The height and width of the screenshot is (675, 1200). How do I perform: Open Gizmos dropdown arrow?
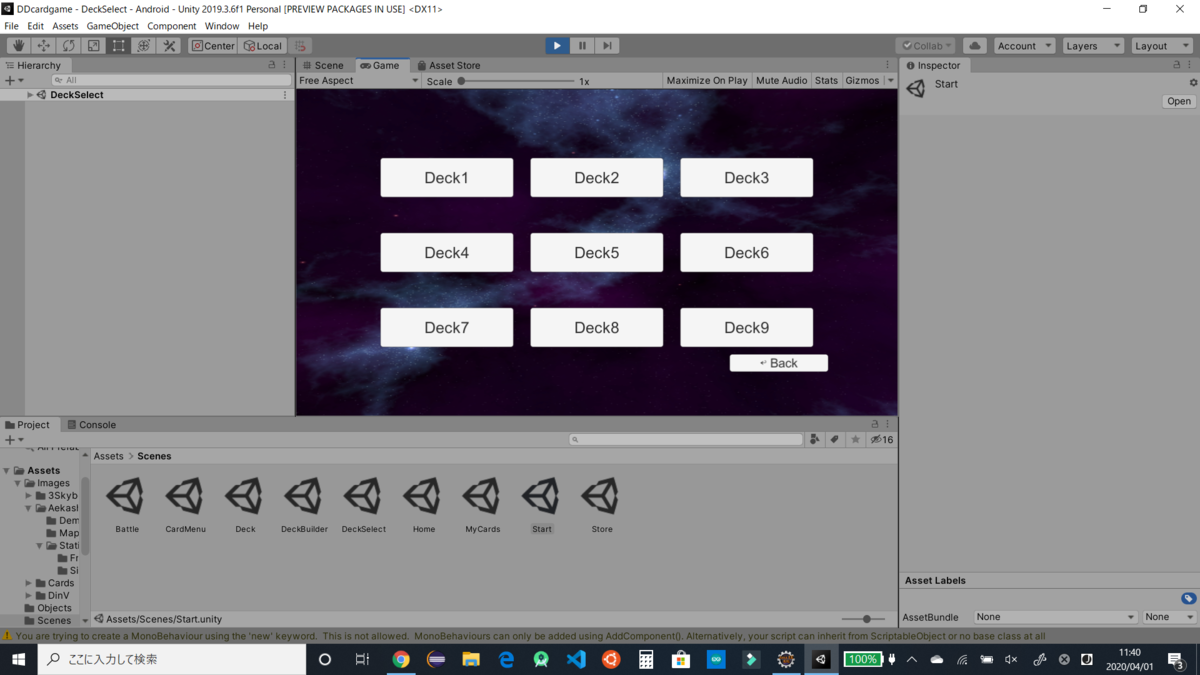[890, 81]
